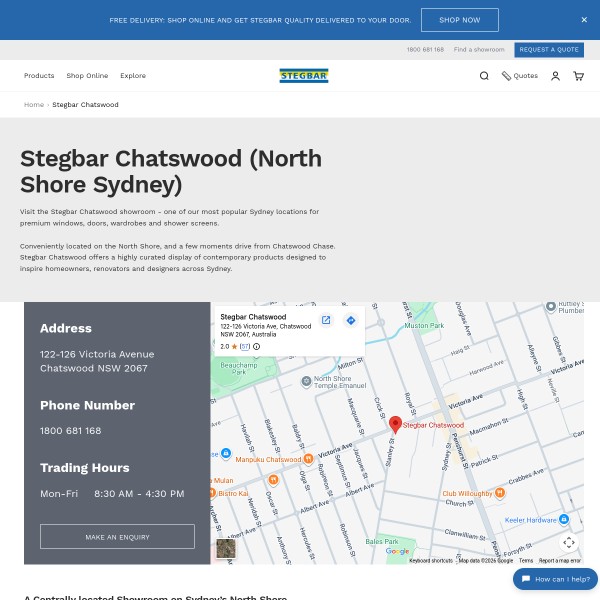Toggle satellite view thumbnail on map
Screen dimensions: 600x600
226,548
